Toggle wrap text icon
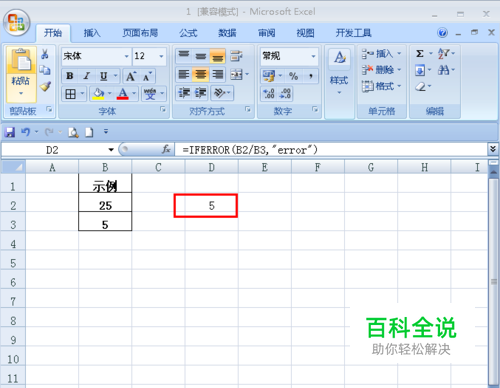 click(236, 56)
